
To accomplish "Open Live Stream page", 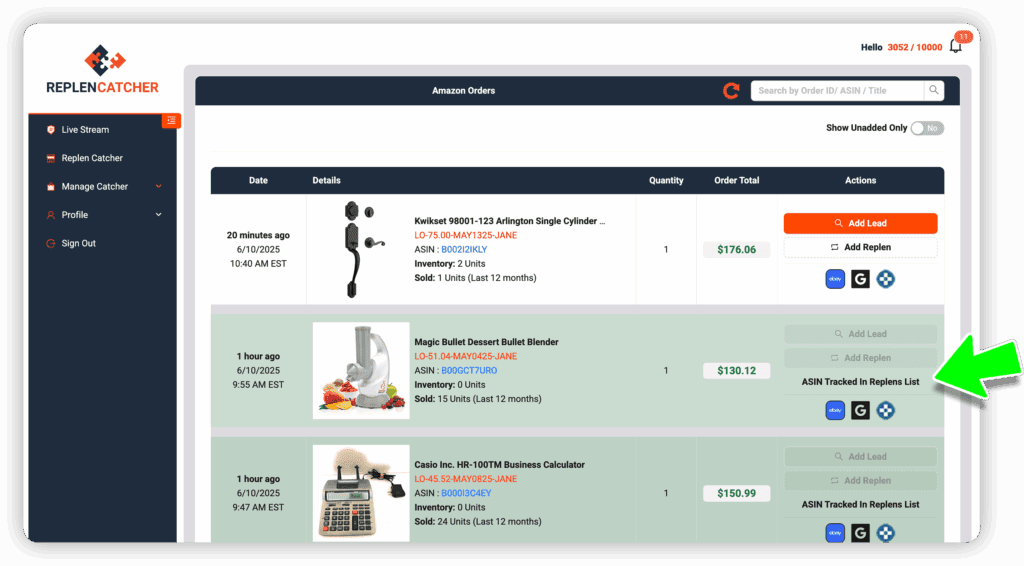I will 86,130.
